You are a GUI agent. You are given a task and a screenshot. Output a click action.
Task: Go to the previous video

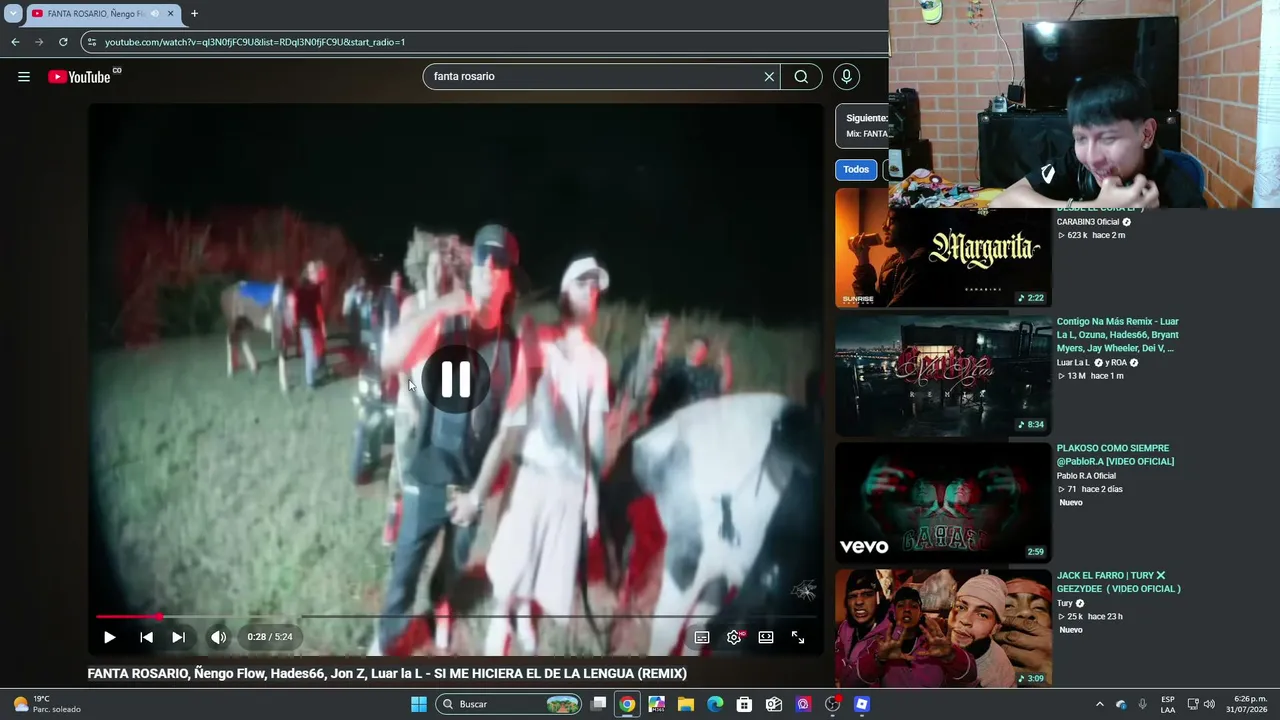146,637
